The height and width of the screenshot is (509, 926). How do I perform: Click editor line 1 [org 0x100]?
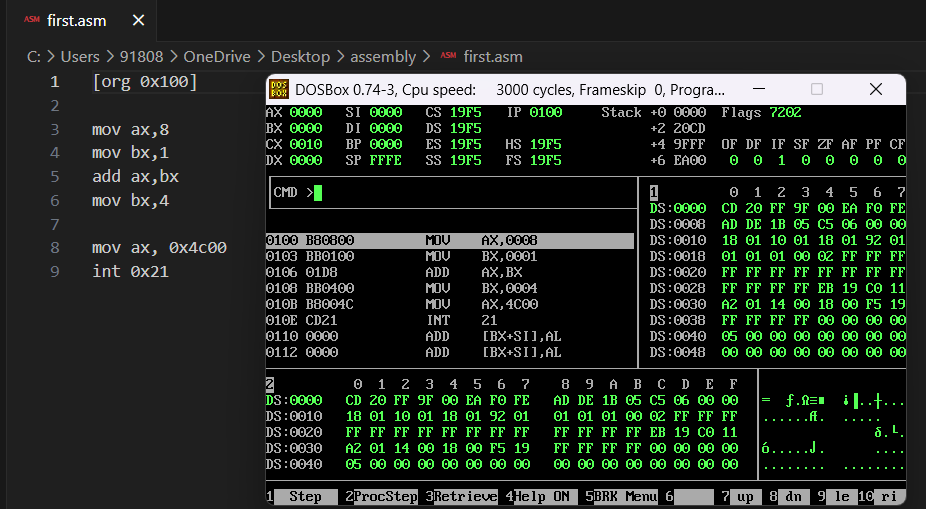pos(145,81)
